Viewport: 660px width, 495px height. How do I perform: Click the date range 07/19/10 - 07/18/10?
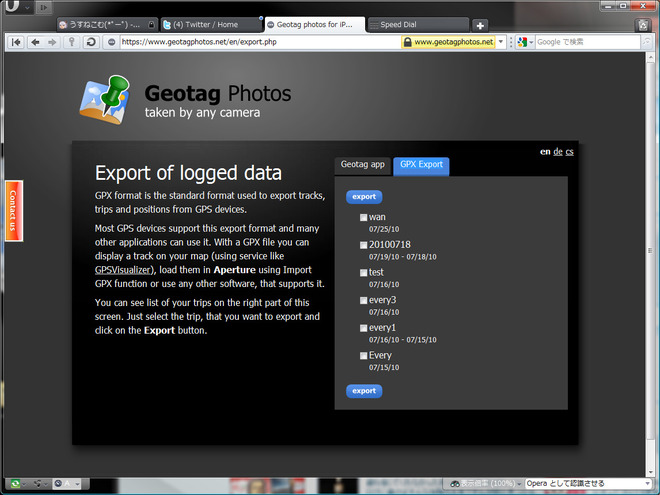click(402, 257)
